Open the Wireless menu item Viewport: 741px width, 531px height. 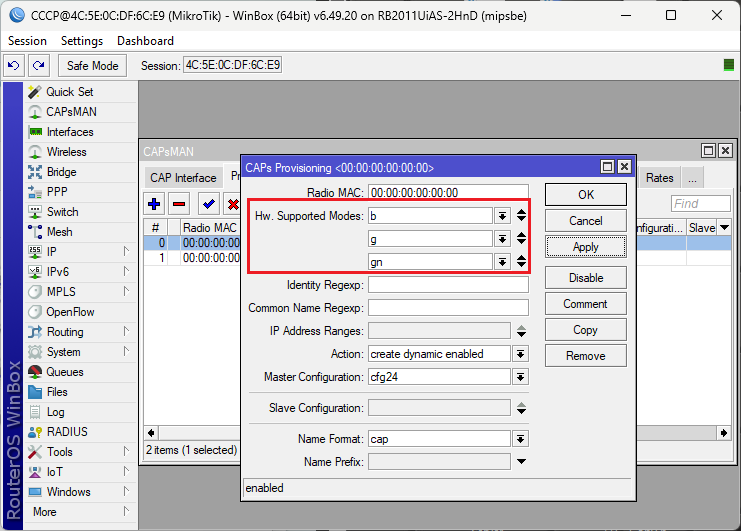[x=67, y=152]
